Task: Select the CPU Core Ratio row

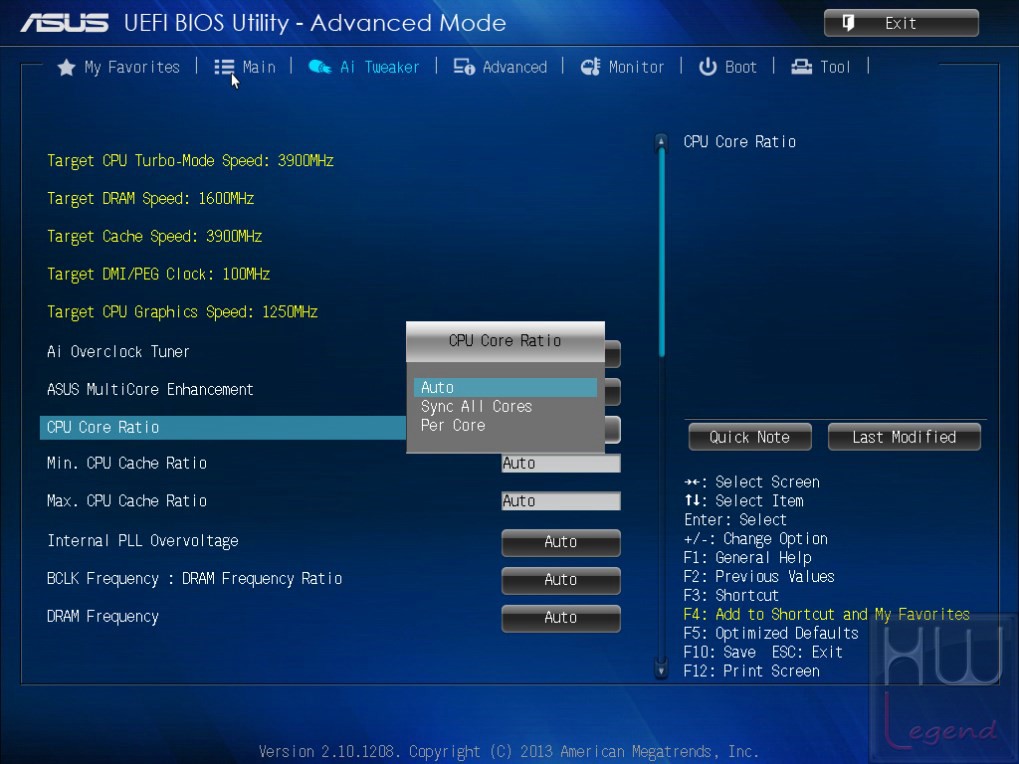Action: pyautogui.click(x=223, y=427)
